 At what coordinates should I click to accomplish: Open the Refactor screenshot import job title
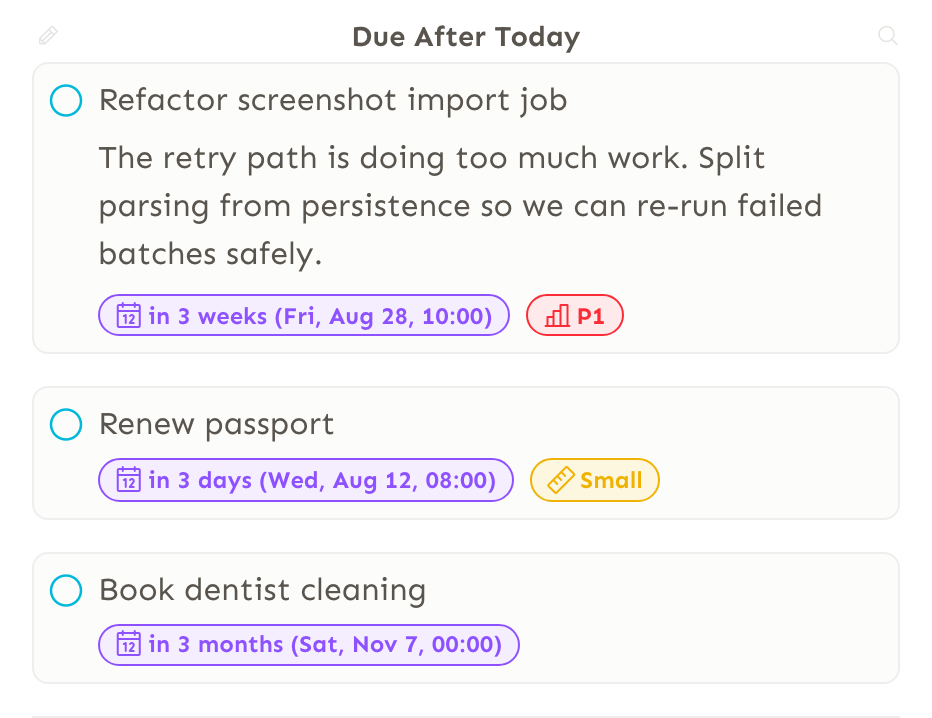pos(333,100)
